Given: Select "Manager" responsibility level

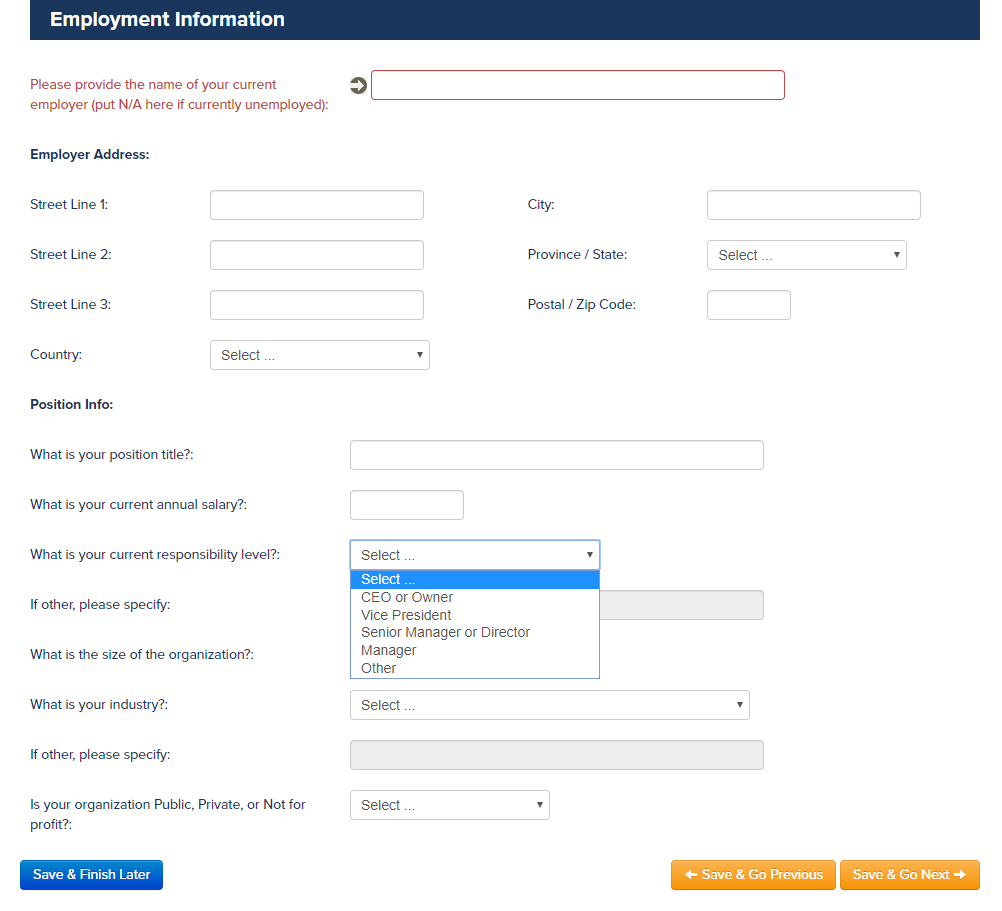Looking at the screenshot, I should (x=388, y=650).
